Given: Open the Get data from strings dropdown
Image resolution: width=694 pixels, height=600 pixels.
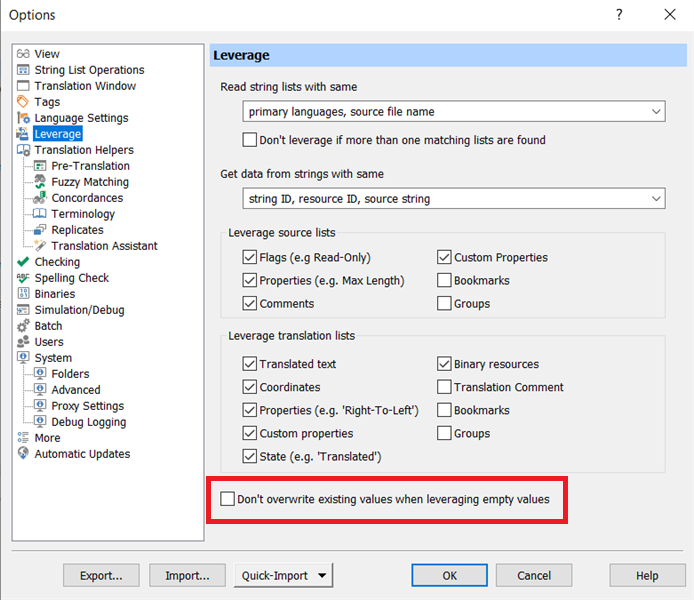Looking at the screenshot, I should point(454,199).
